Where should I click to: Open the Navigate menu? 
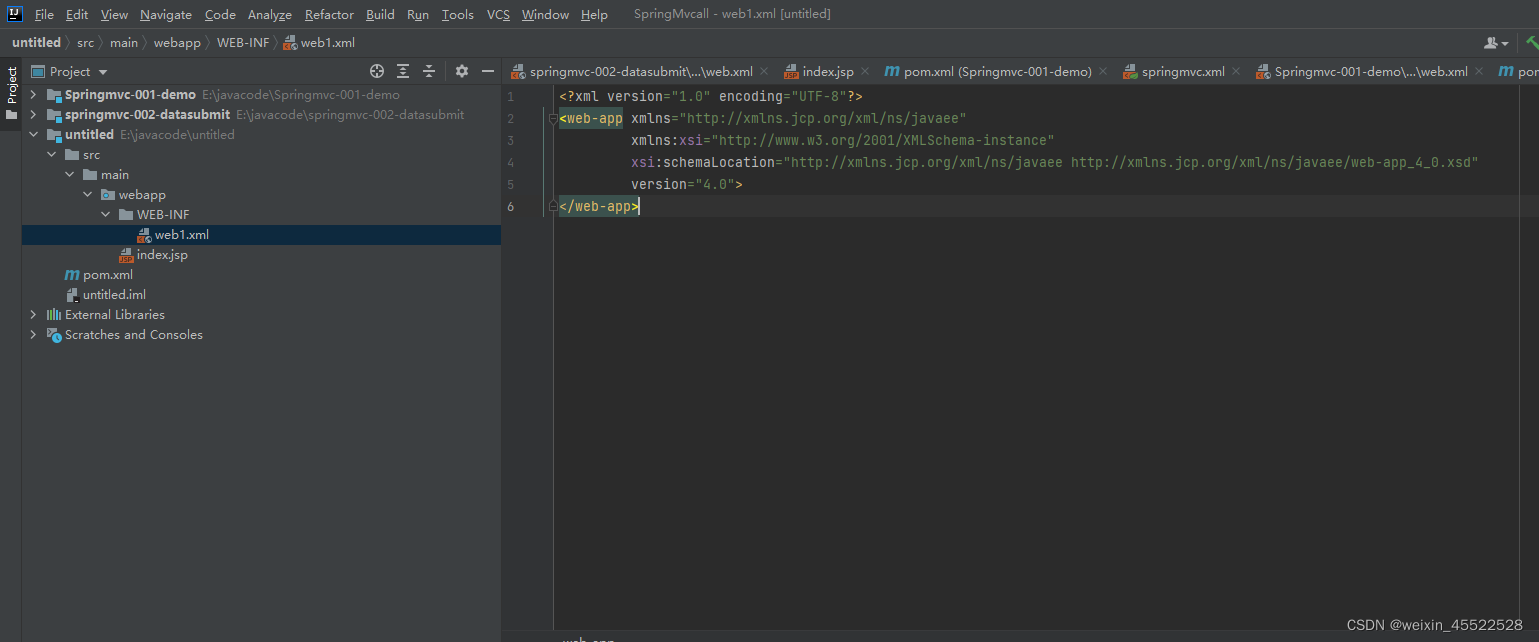(166, 14)
